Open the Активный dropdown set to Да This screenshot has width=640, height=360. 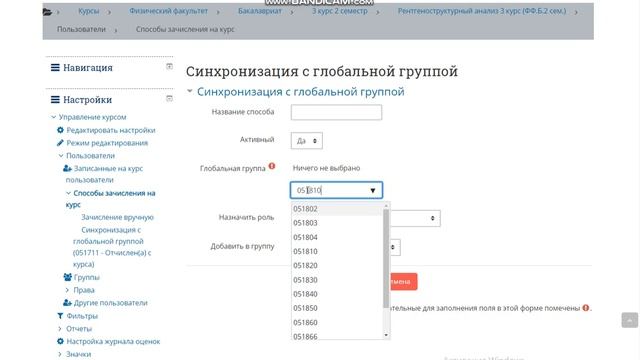(307, 140)
